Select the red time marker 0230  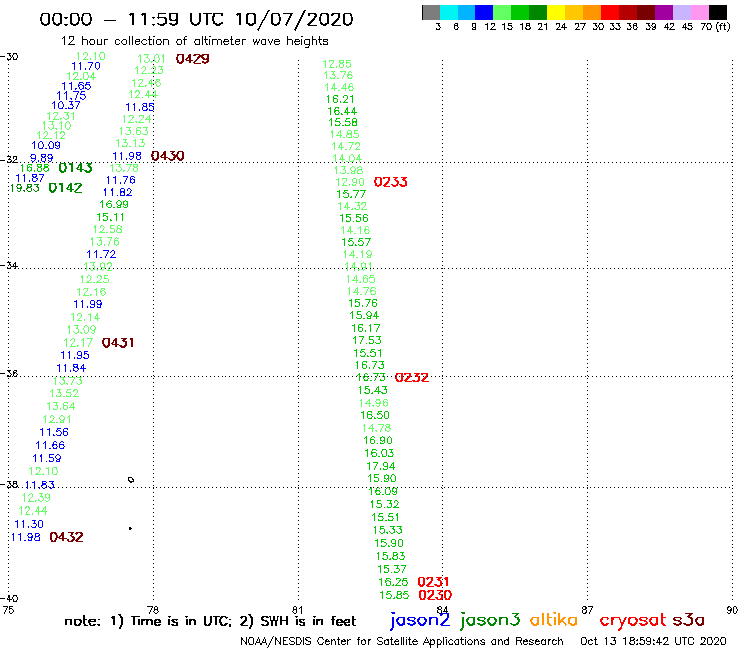(435, 595)
